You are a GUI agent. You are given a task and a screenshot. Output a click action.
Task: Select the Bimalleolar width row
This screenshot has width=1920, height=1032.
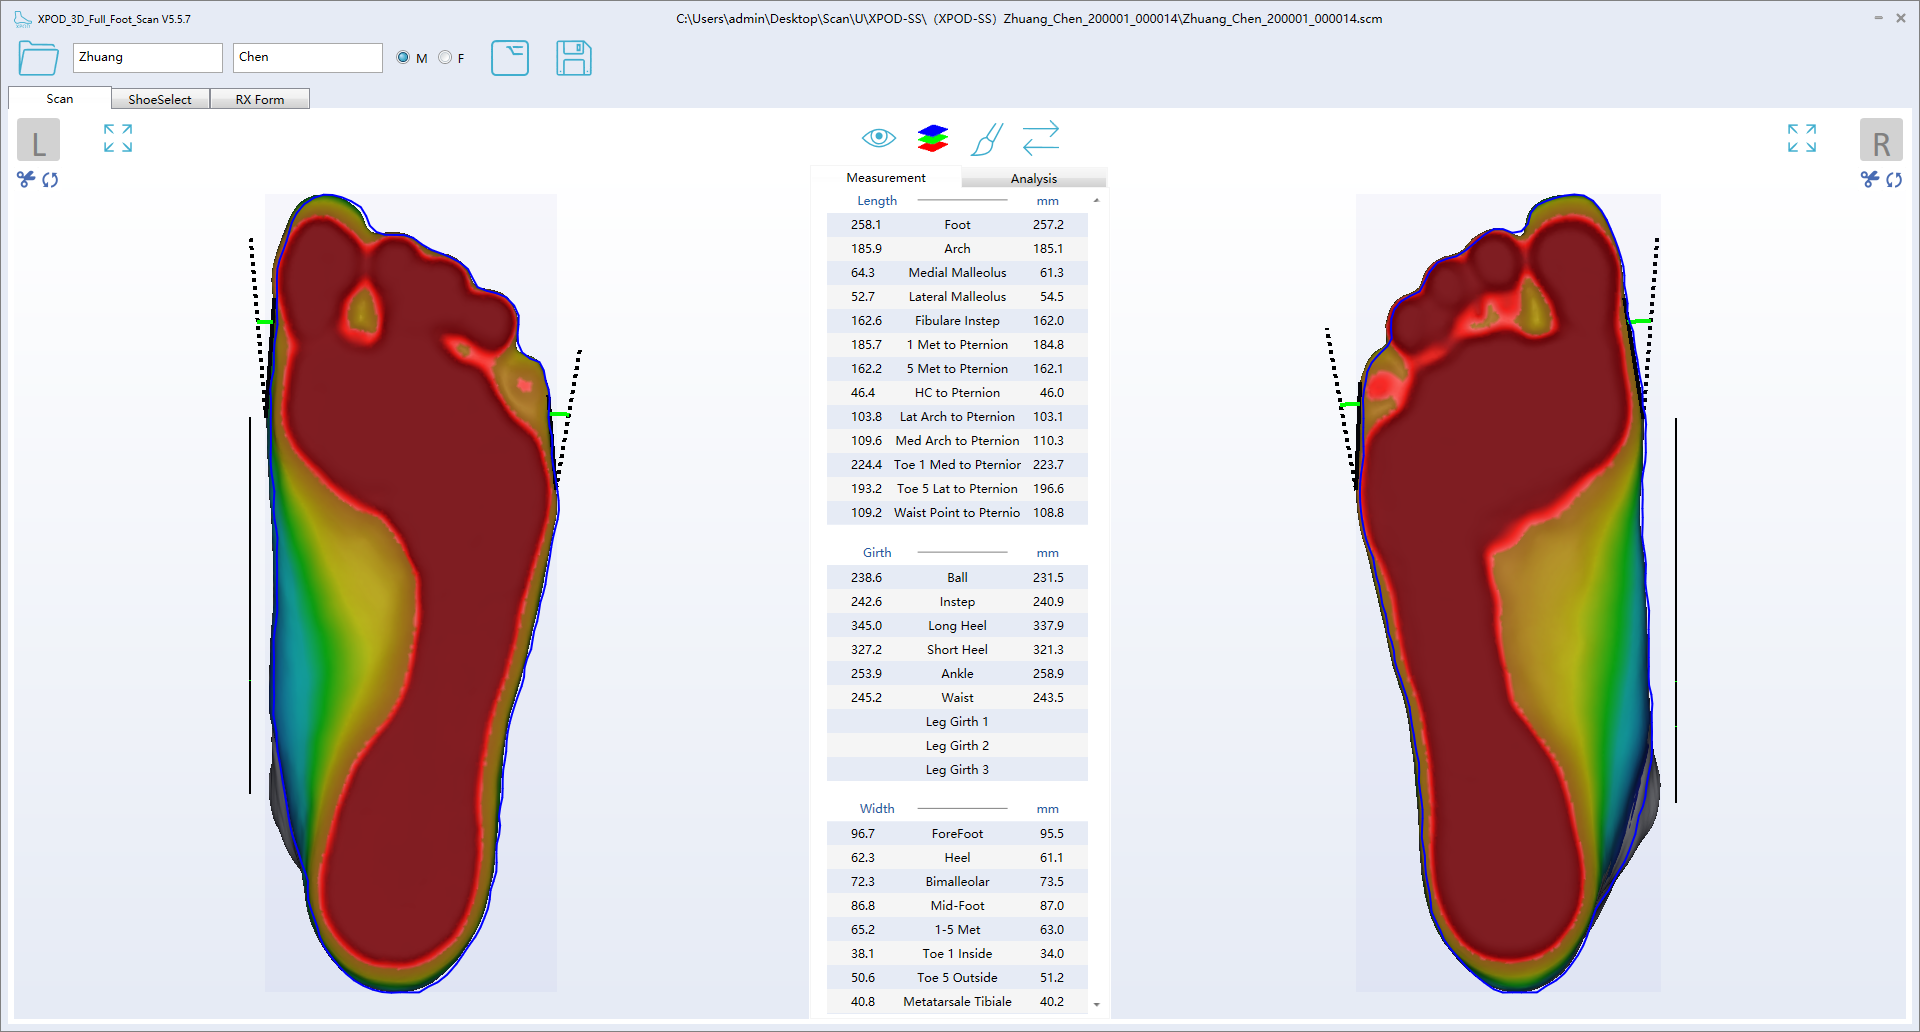[x=957, y=882]
